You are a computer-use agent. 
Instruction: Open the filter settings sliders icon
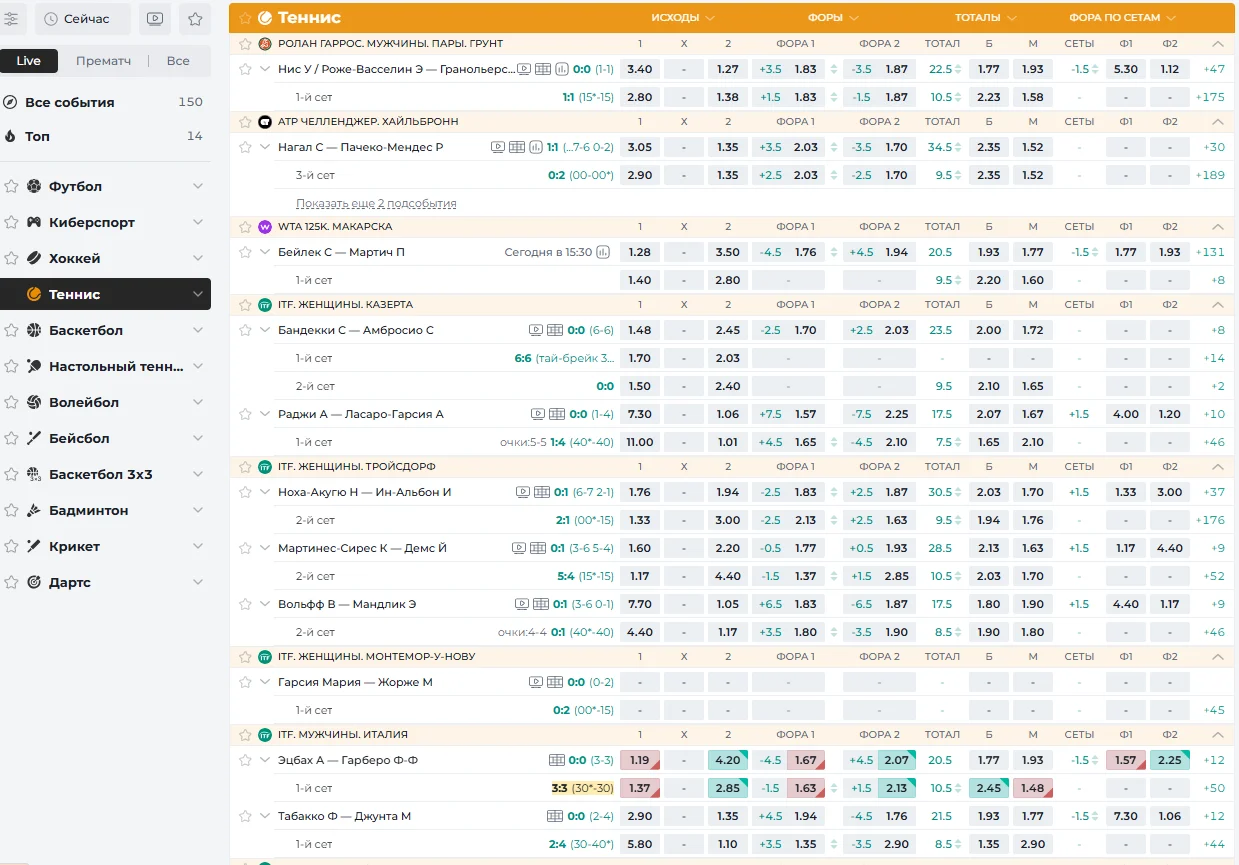[11, 19]
